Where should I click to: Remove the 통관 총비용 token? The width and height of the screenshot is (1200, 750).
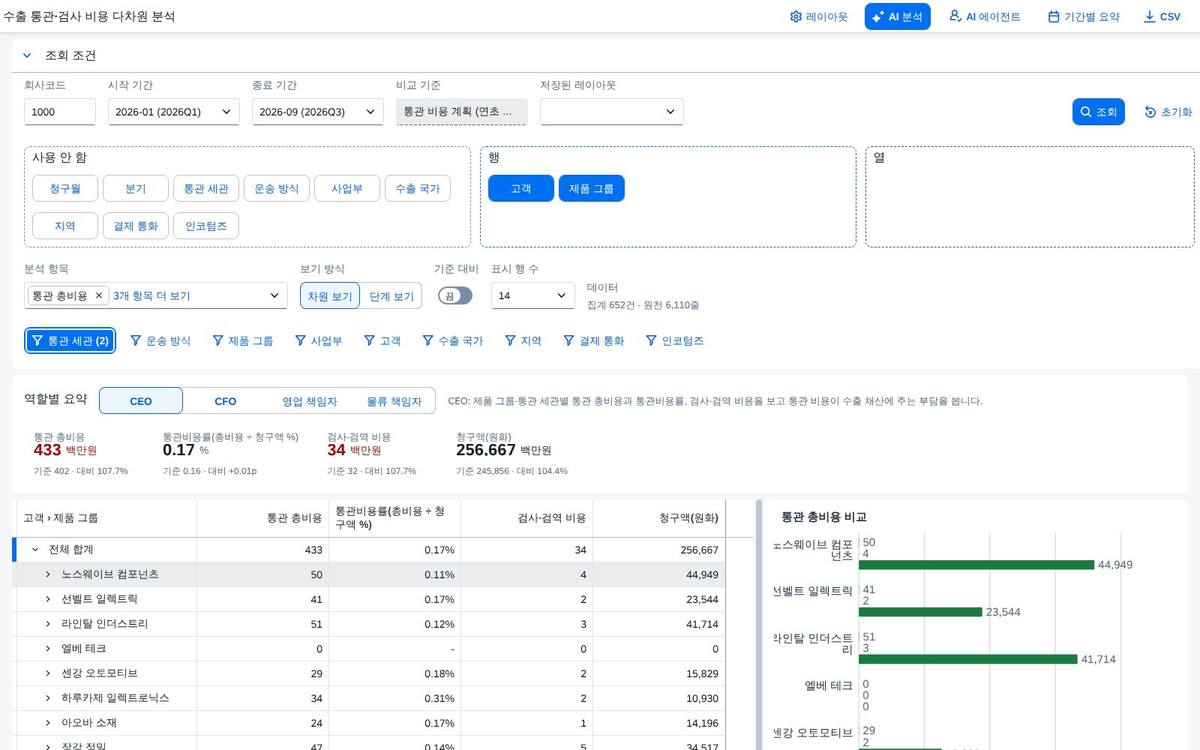tap(98, 296)
